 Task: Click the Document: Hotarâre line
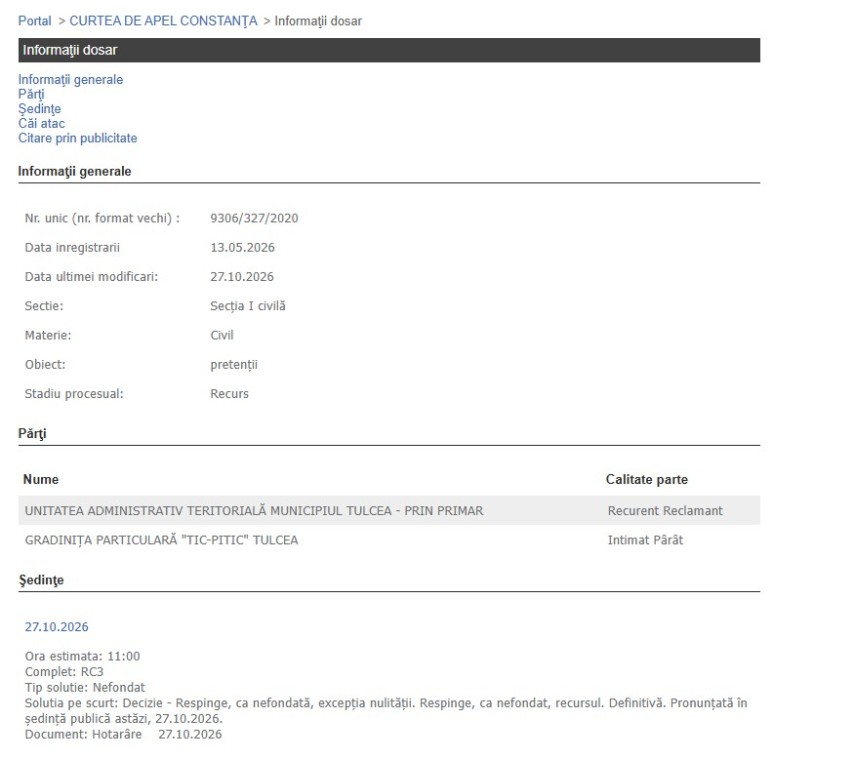point(123,734)
